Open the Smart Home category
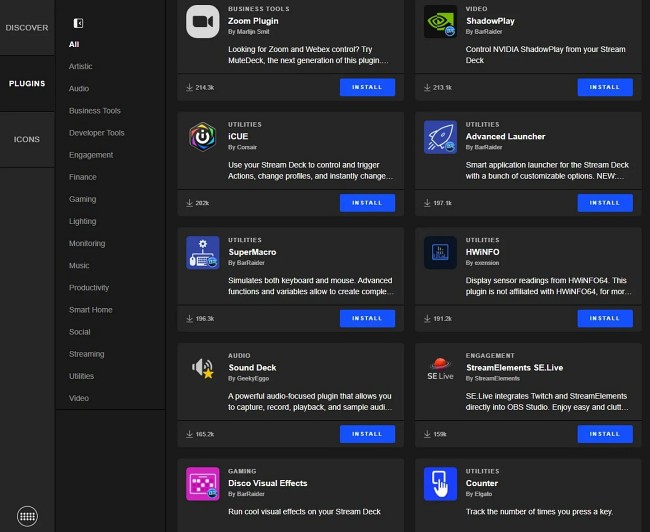The height and width of the screenshot is (532, 650). (90, 310)
